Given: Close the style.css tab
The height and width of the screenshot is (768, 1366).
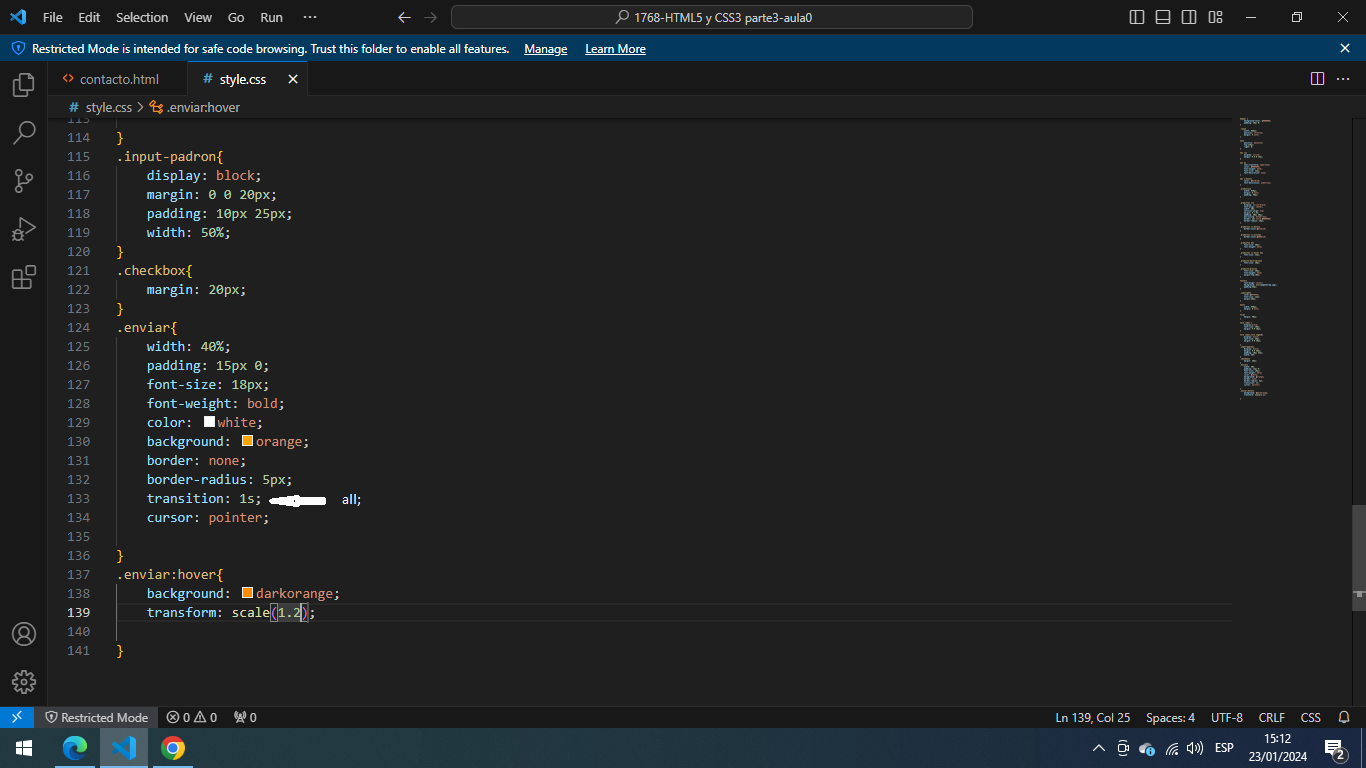Looking at the screenshot, I should tap(293, 79).
